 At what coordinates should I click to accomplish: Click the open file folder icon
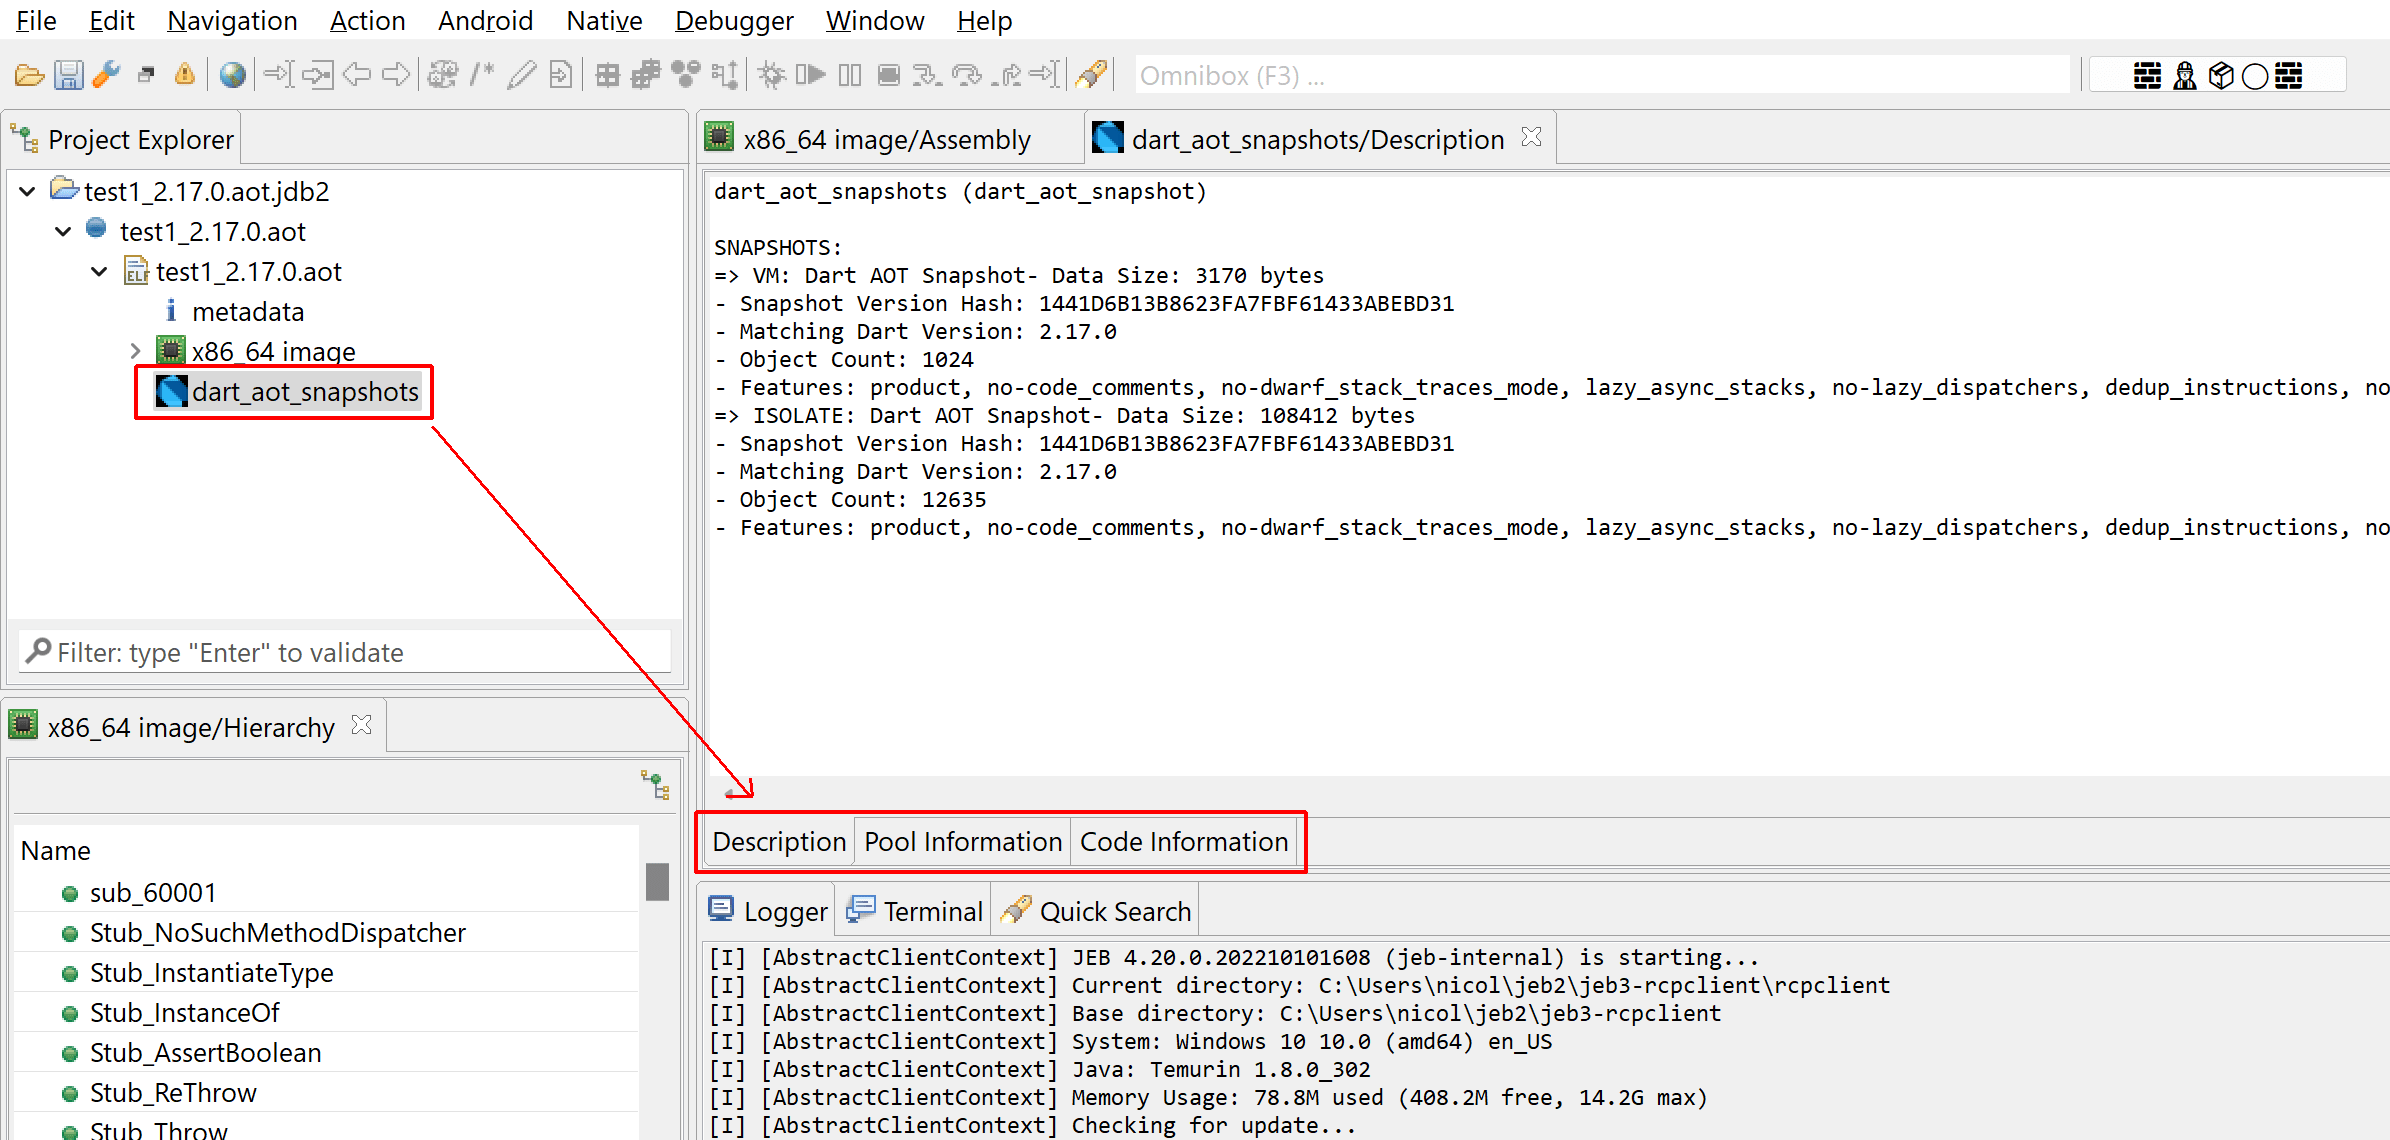(29, 75)
